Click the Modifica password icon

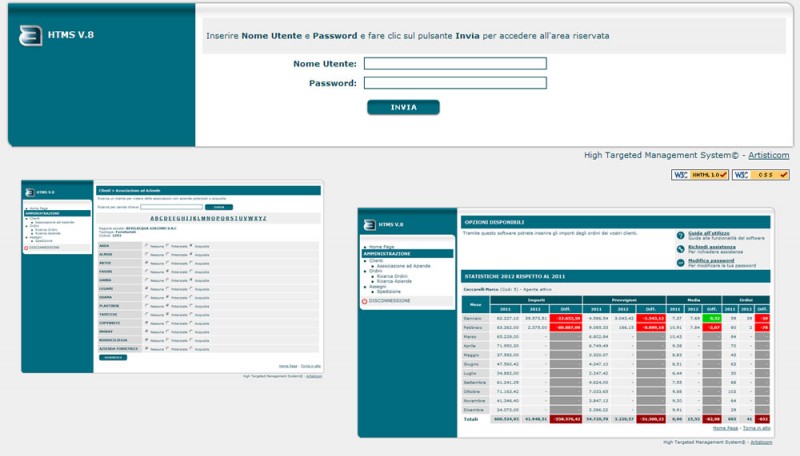click(x=680, y=263)
